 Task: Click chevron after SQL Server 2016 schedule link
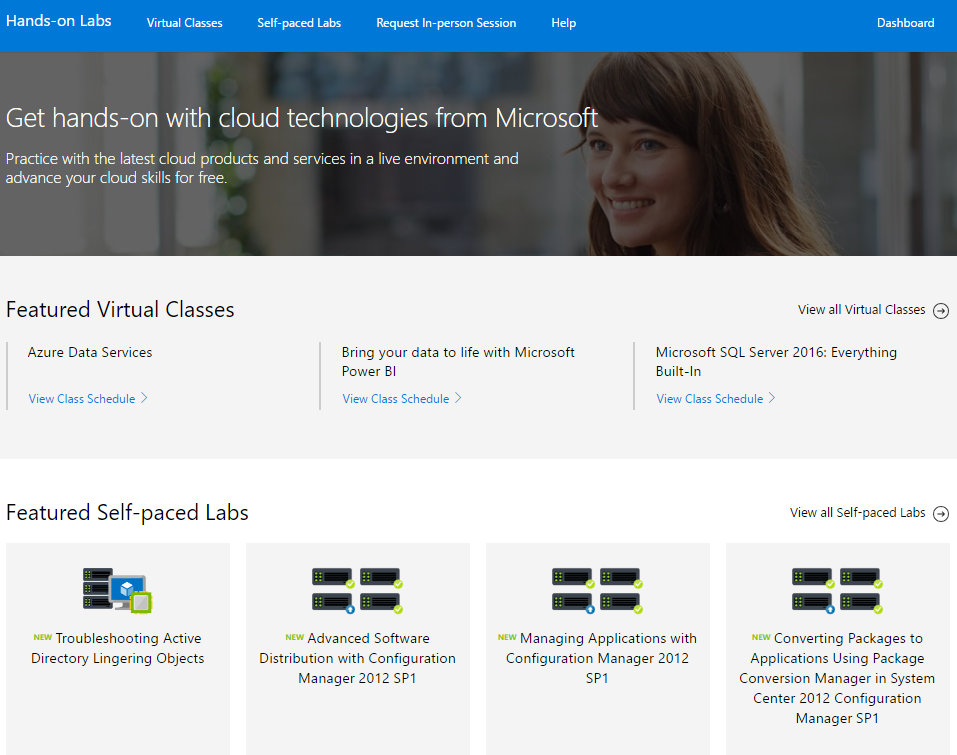772,398
